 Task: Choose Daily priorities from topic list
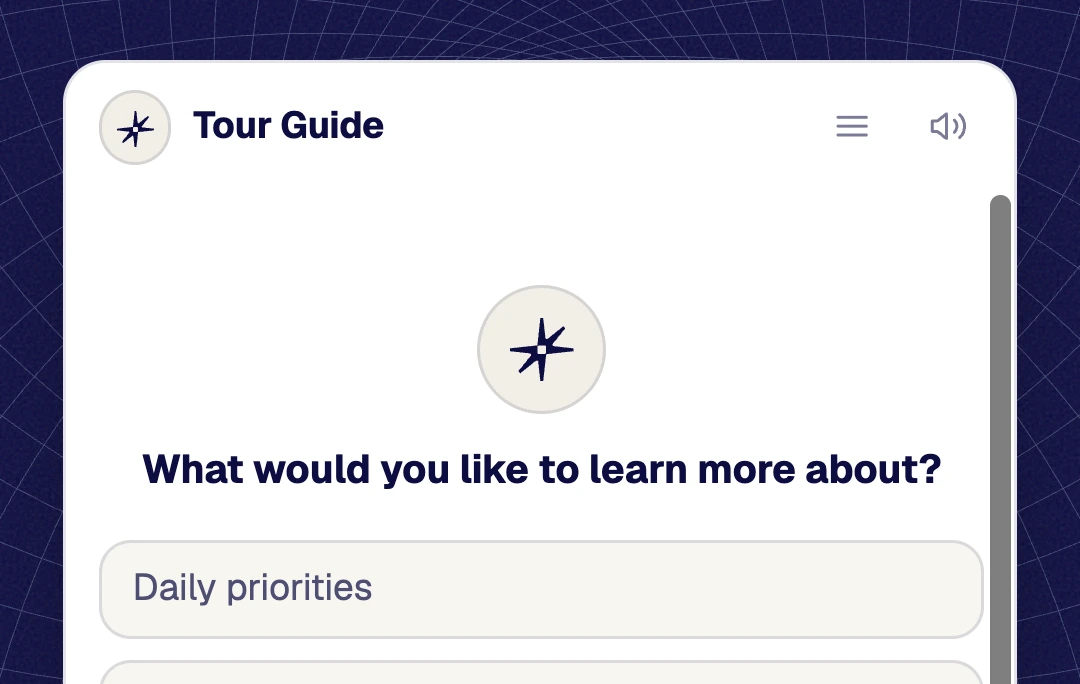click(541, 590)
